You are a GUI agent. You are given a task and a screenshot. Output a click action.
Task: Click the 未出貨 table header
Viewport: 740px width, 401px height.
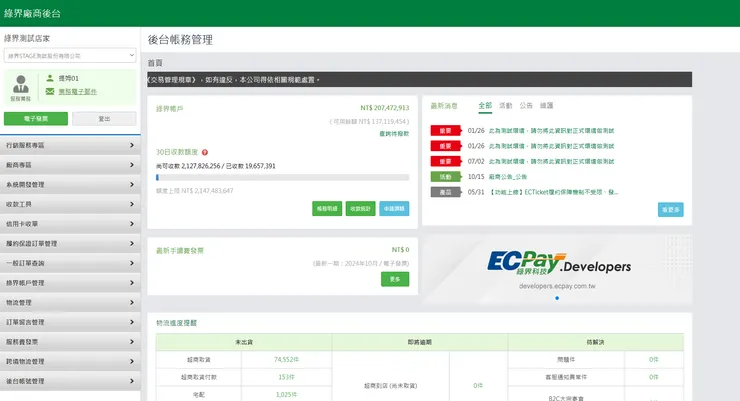coord(244,342)
